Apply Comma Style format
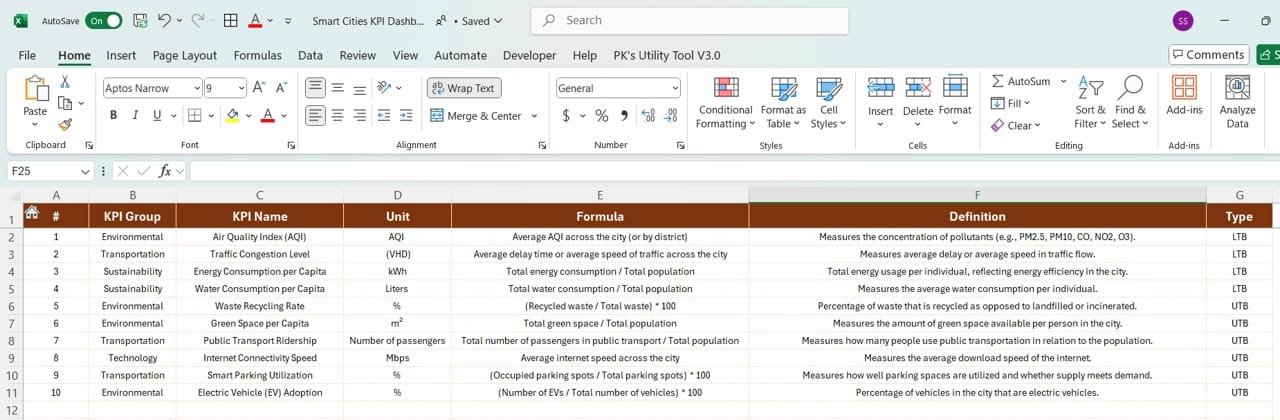The width and height of the screenshot is (1280, 420). 625,116
